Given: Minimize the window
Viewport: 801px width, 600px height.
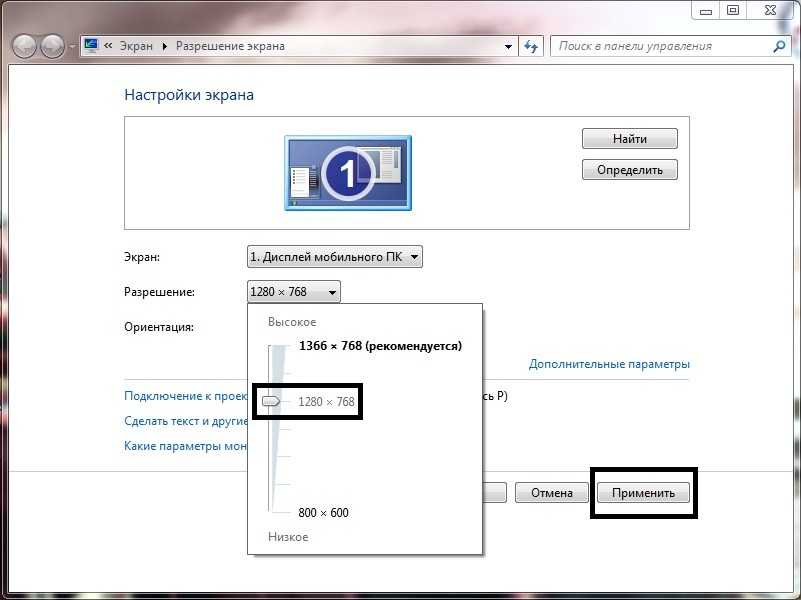Looking at the screenshot, I should click(706, 10).
